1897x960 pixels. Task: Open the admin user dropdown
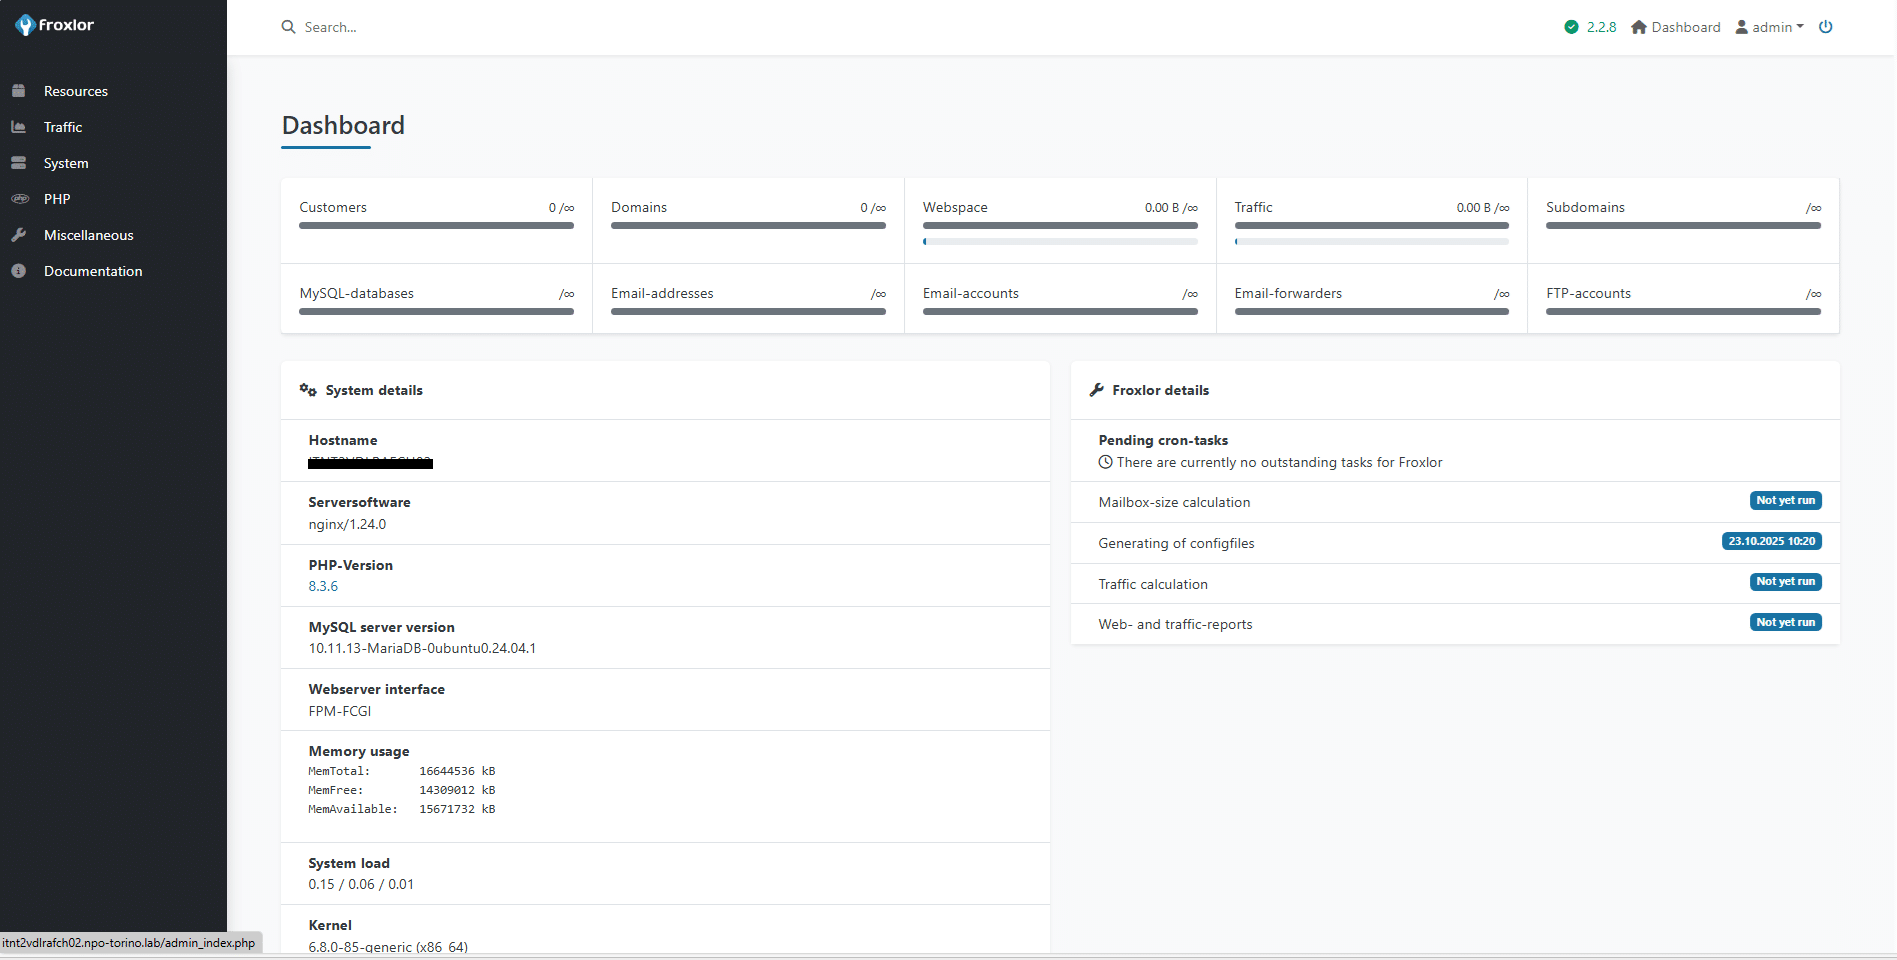tap(1770, 27)
